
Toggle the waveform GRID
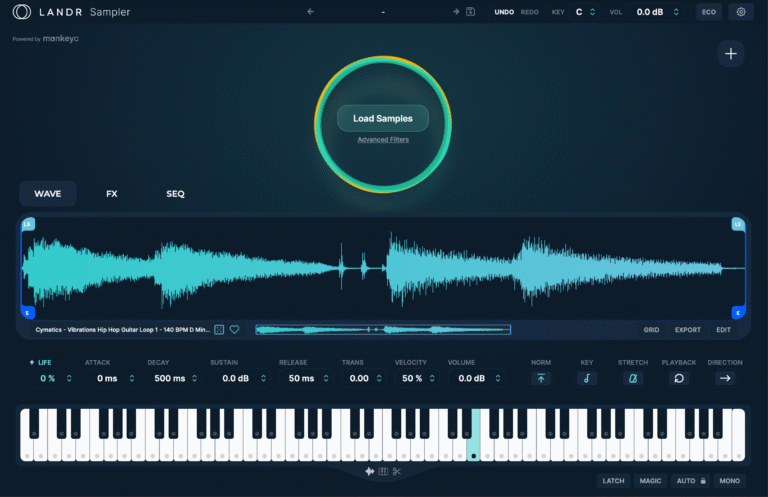[x=651, y=330]
